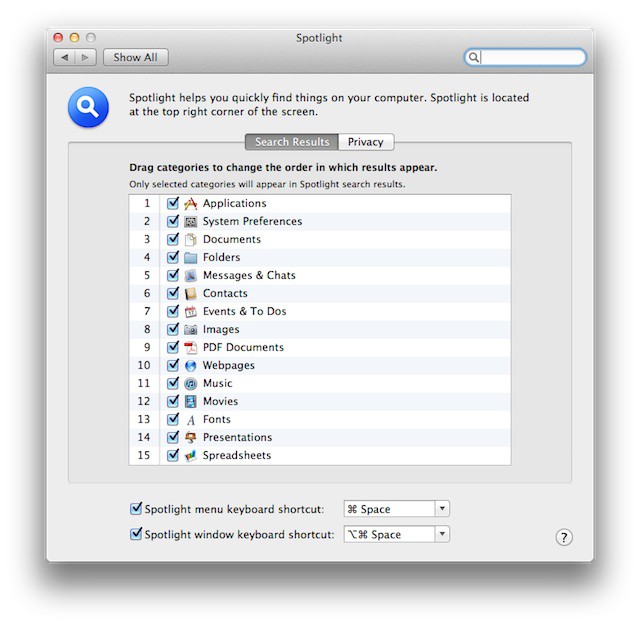
Task: Disable the Images category checkbox
Action: tap(173, 329)
